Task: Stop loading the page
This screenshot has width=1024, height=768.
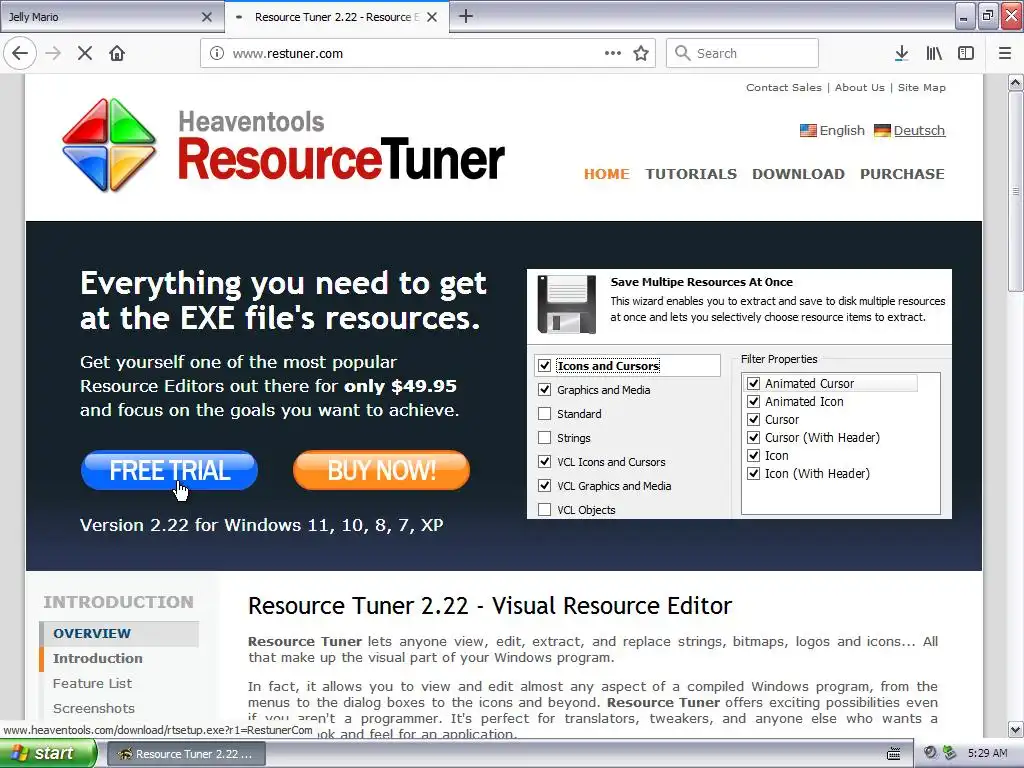Action: [85, 54]
